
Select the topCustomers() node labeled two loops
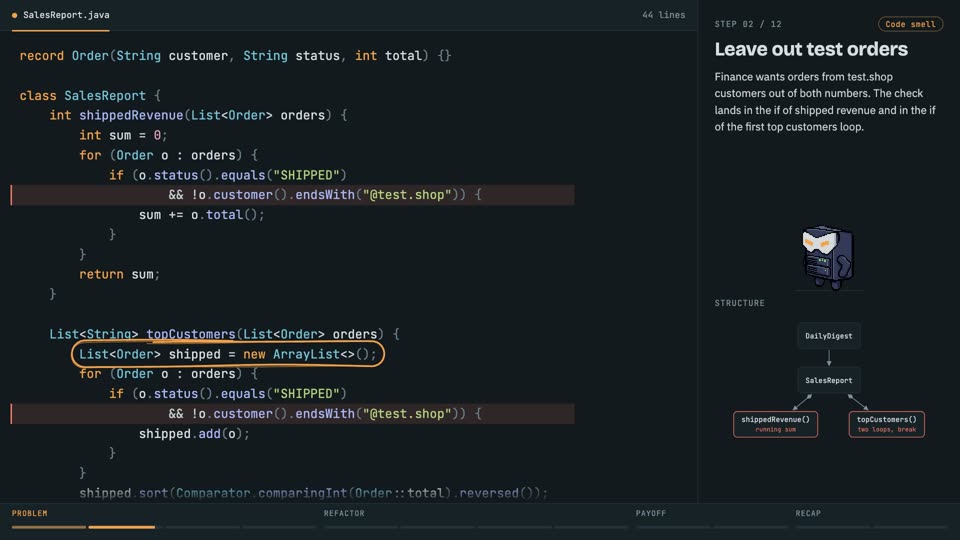tap(887, 424)
